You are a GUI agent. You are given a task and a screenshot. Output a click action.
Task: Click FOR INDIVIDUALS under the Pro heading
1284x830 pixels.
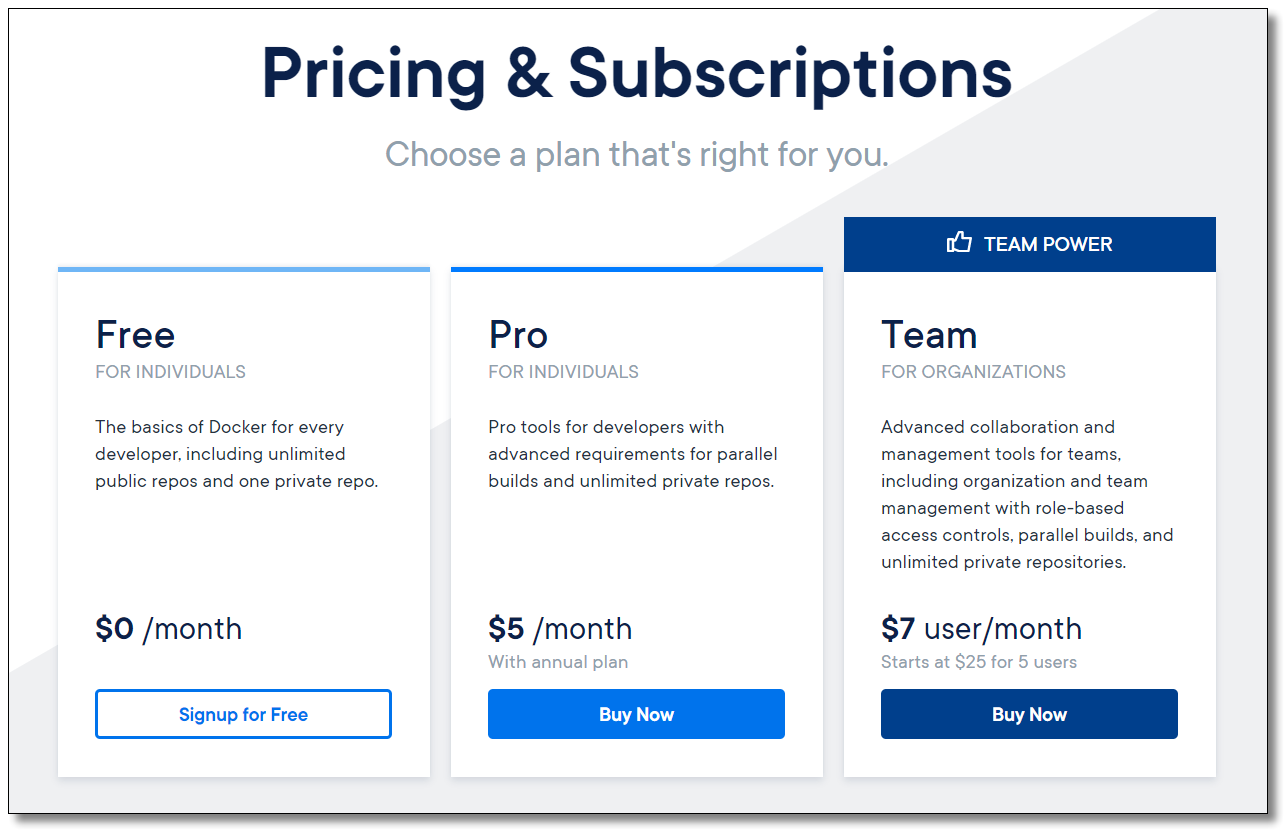[x=563, y=372]
